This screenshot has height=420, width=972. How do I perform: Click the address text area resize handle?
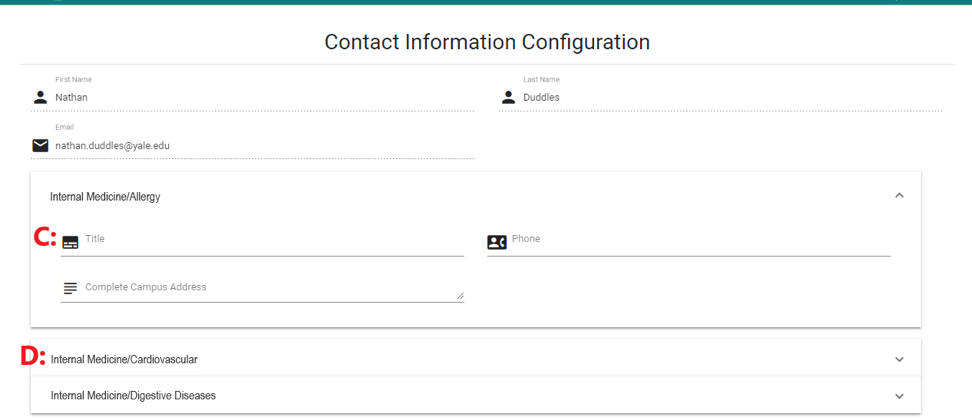[x=460, y=296]
